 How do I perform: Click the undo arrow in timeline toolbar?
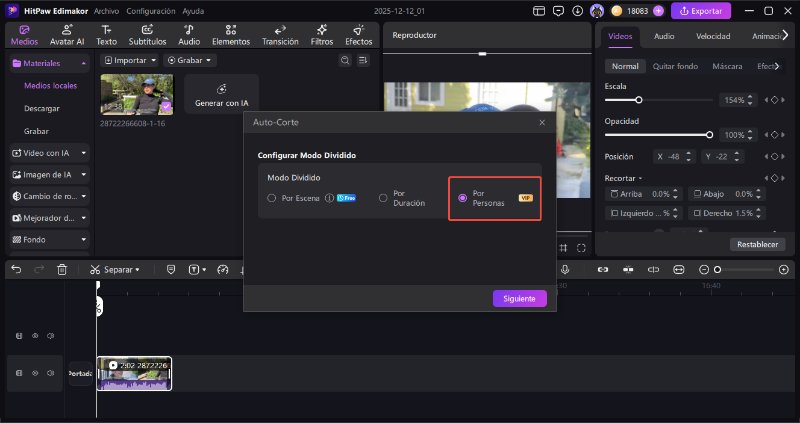(x=14, y=269)
